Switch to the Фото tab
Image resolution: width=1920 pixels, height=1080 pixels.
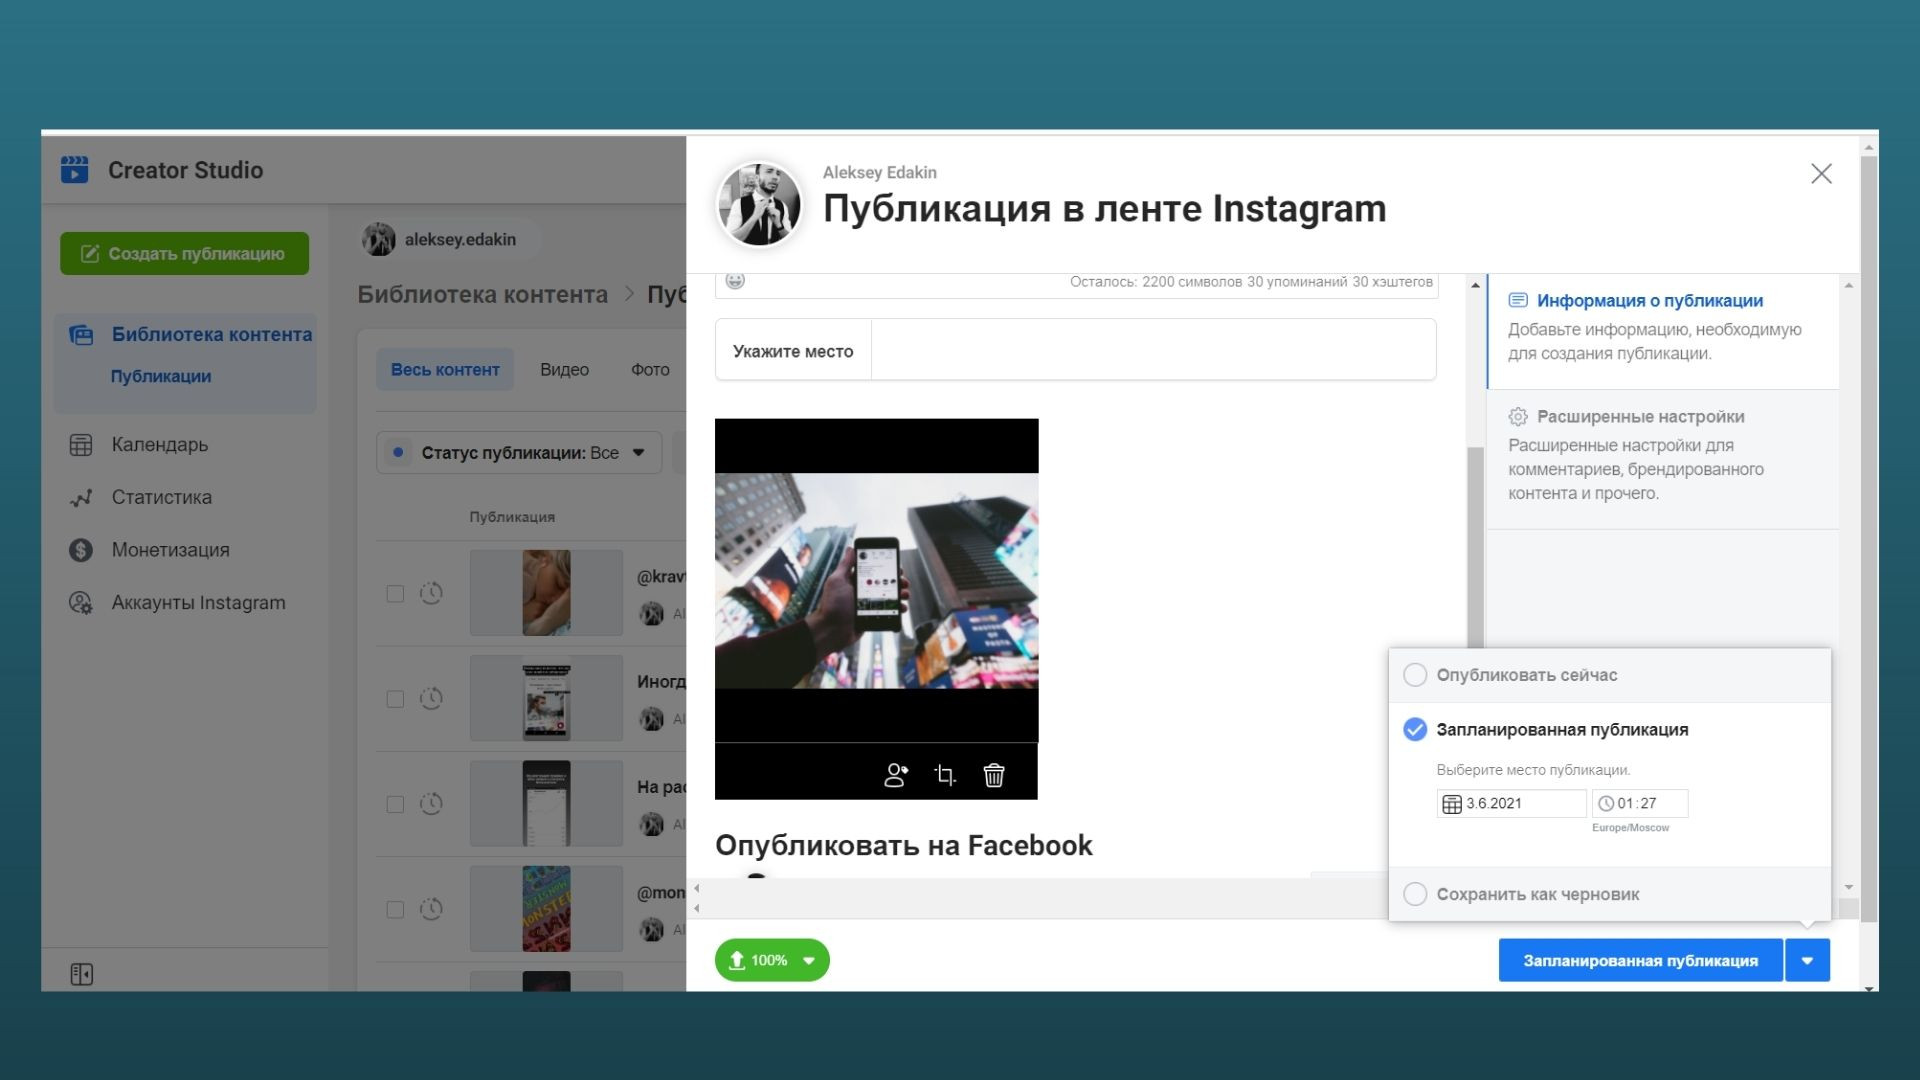click(650, 370)
